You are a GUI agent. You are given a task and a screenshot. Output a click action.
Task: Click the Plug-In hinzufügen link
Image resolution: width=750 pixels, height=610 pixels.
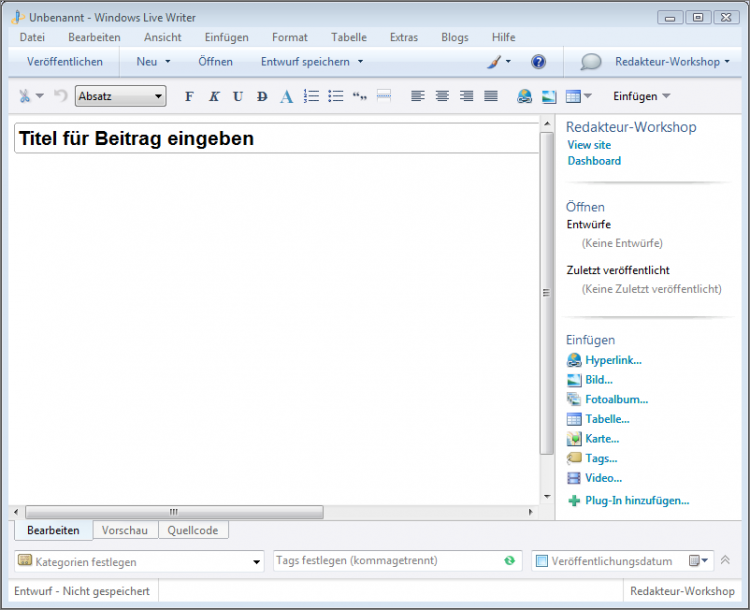(636, 500)
